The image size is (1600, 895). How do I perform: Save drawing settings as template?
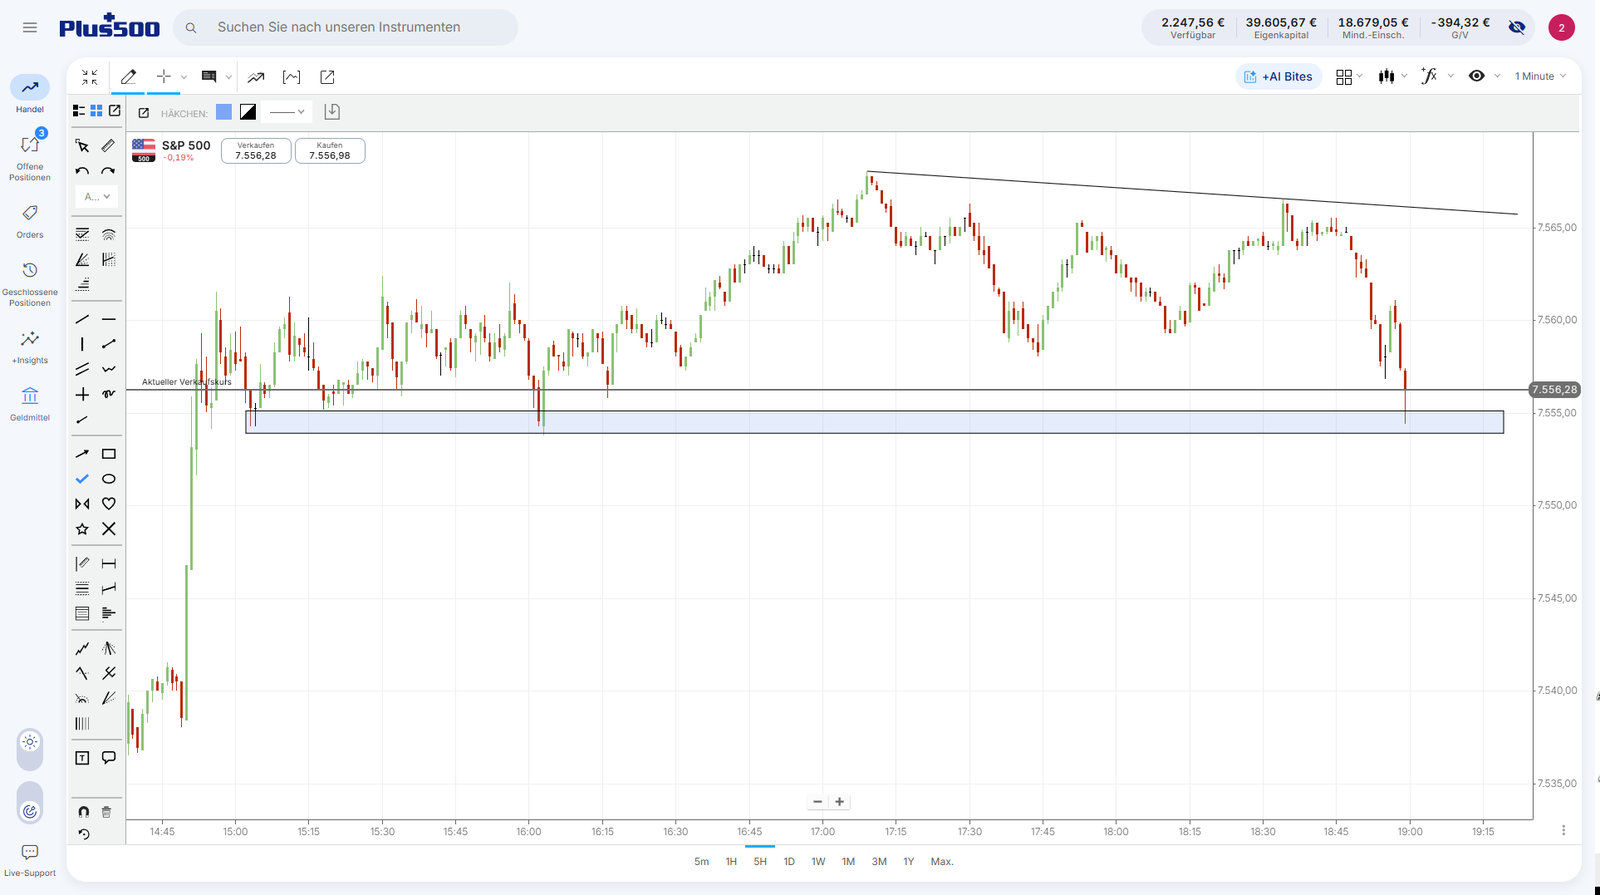(x=333, y=112)
